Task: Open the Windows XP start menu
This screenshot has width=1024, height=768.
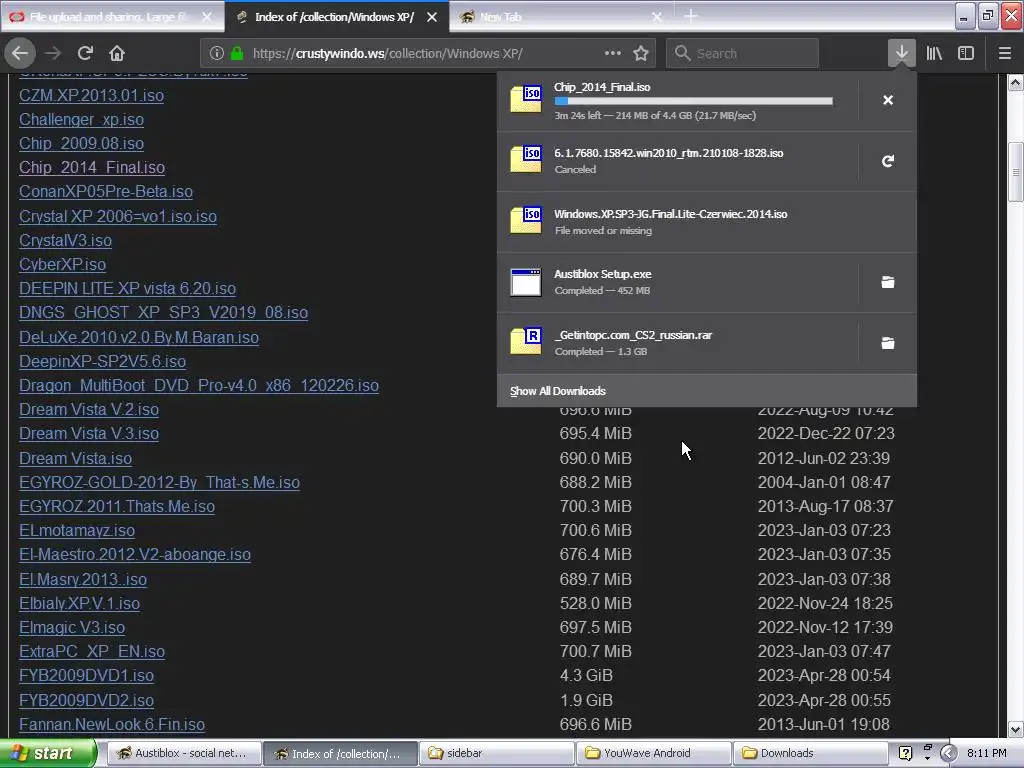Action: pos(48,753)
